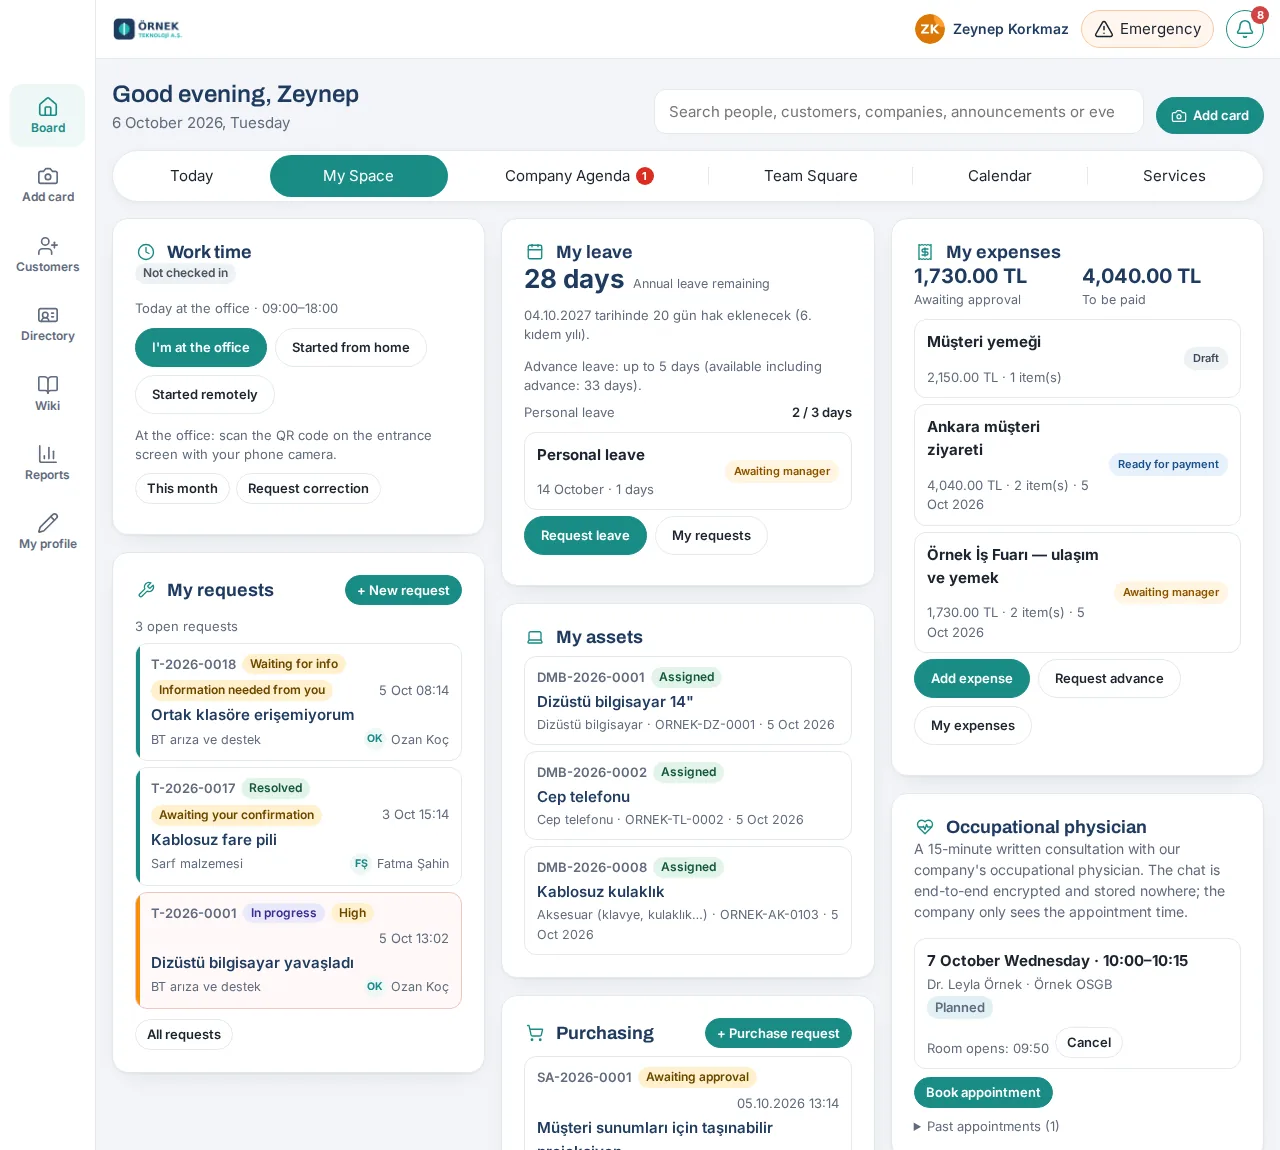Open the Board home icon in sidebar

coord(47,107)
